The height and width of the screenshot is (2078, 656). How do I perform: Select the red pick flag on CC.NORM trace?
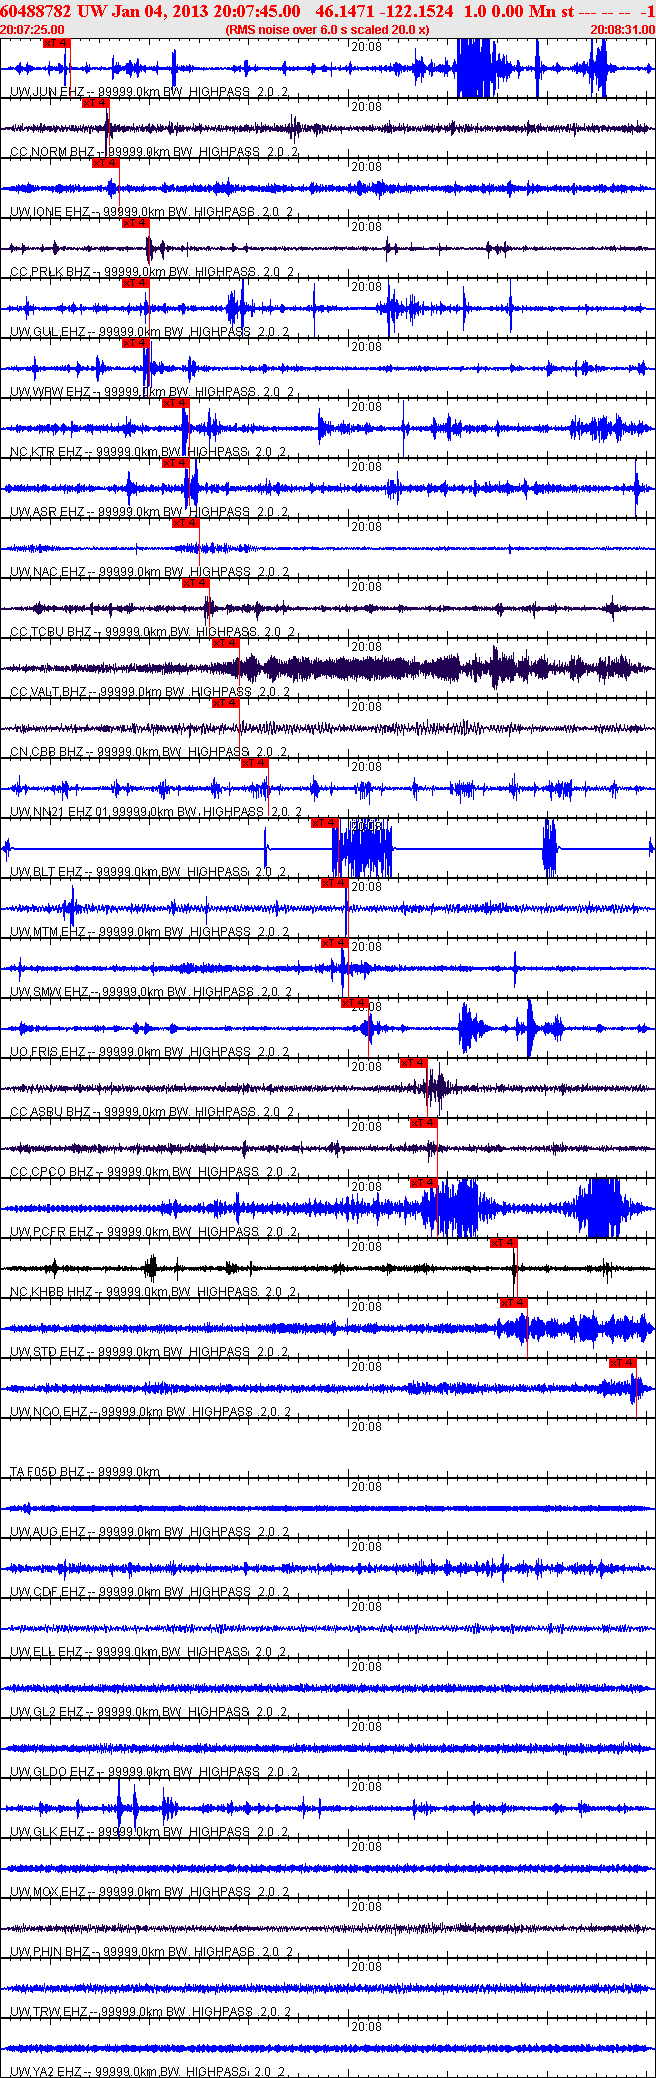pos(95,103)
